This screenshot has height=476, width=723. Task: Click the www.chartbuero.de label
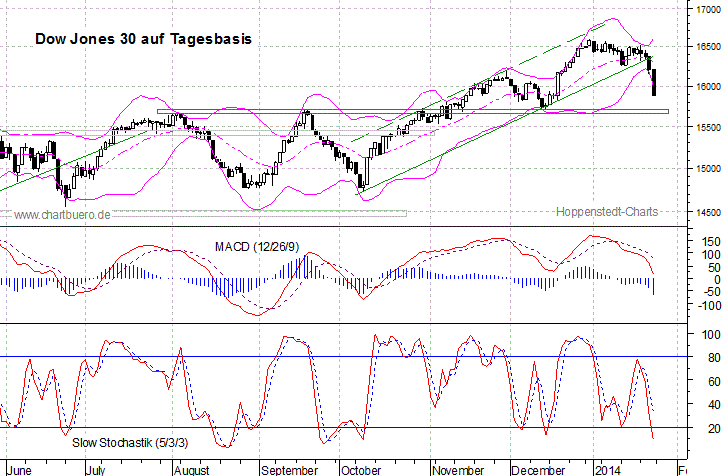pos(62,215)
